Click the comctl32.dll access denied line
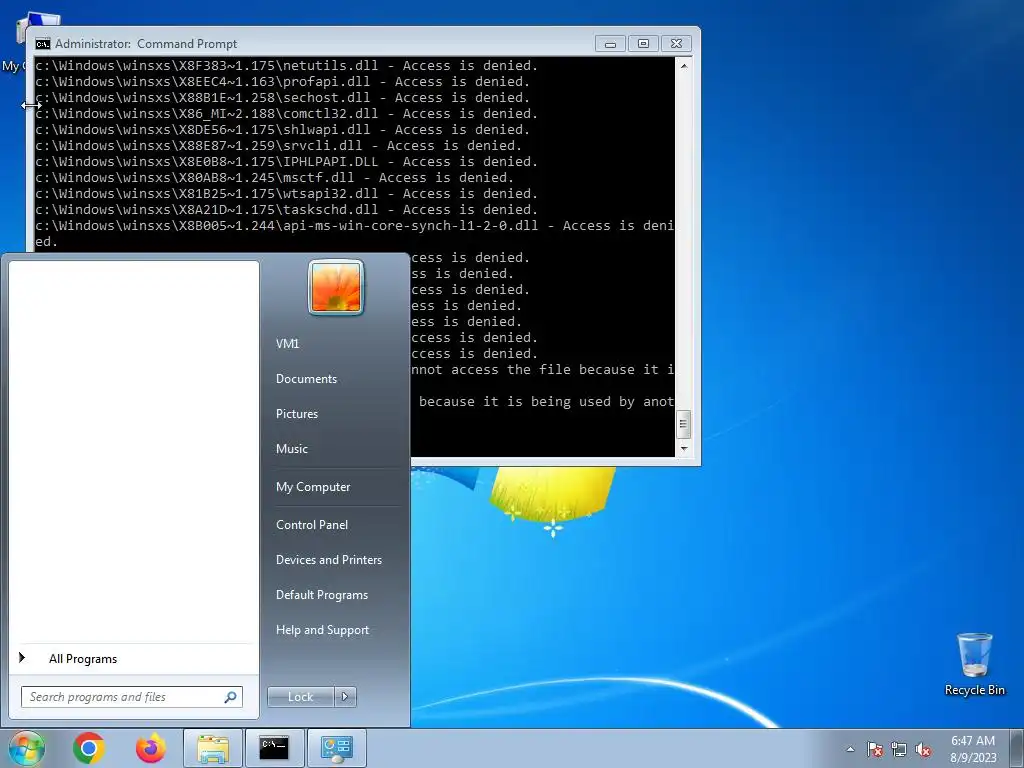This screenshot has width=1024, height=768. (x=287, y=114)
